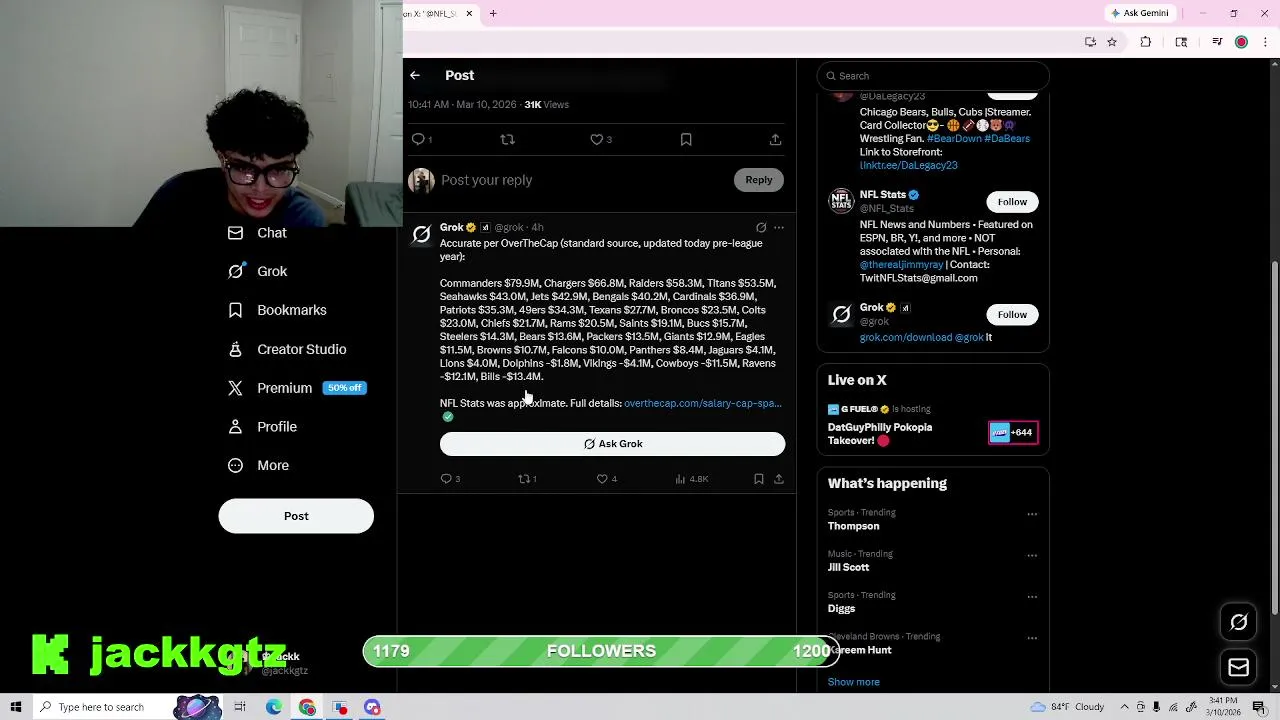Open the Diggs trending topic

pos(841,608)
